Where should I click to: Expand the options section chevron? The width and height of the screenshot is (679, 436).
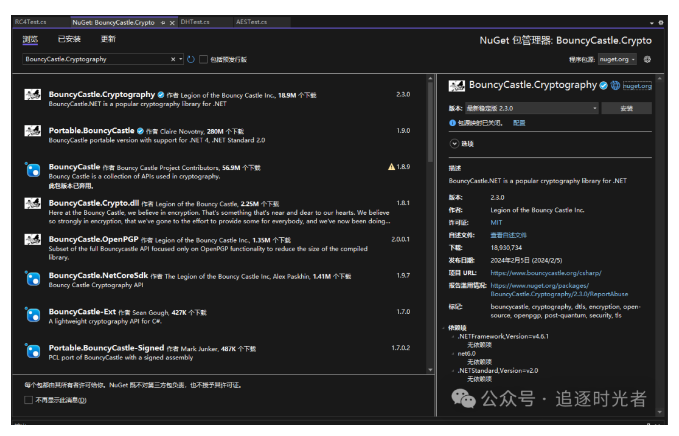coord(454,144)
